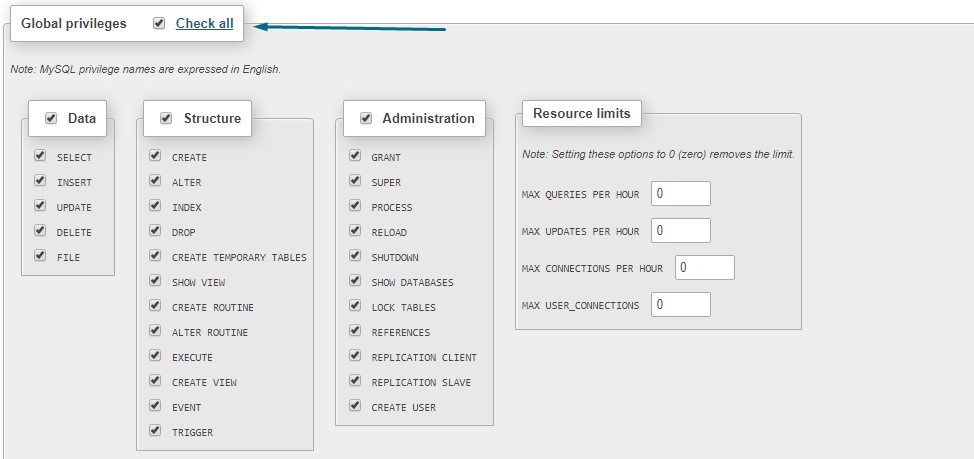Select the MAX CONNECTIONS PER HOUR input
The image size is (974, 459).
[705, 268]
